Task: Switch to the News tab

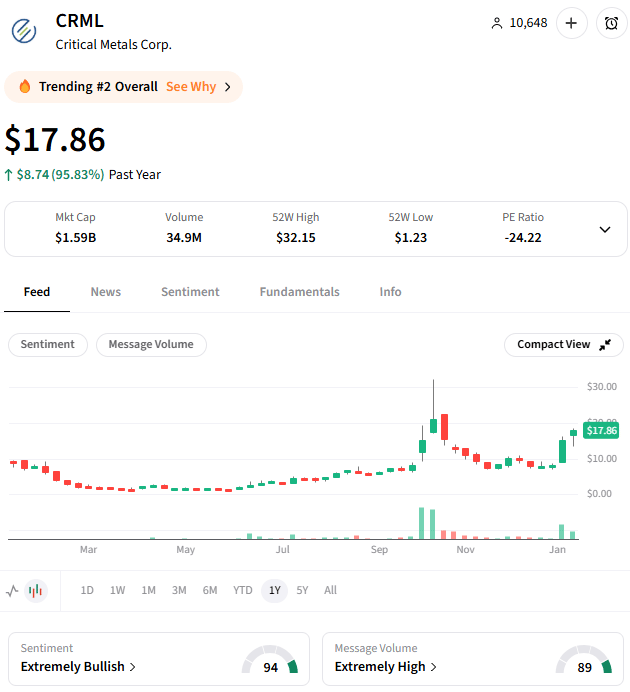Action: 106,292
